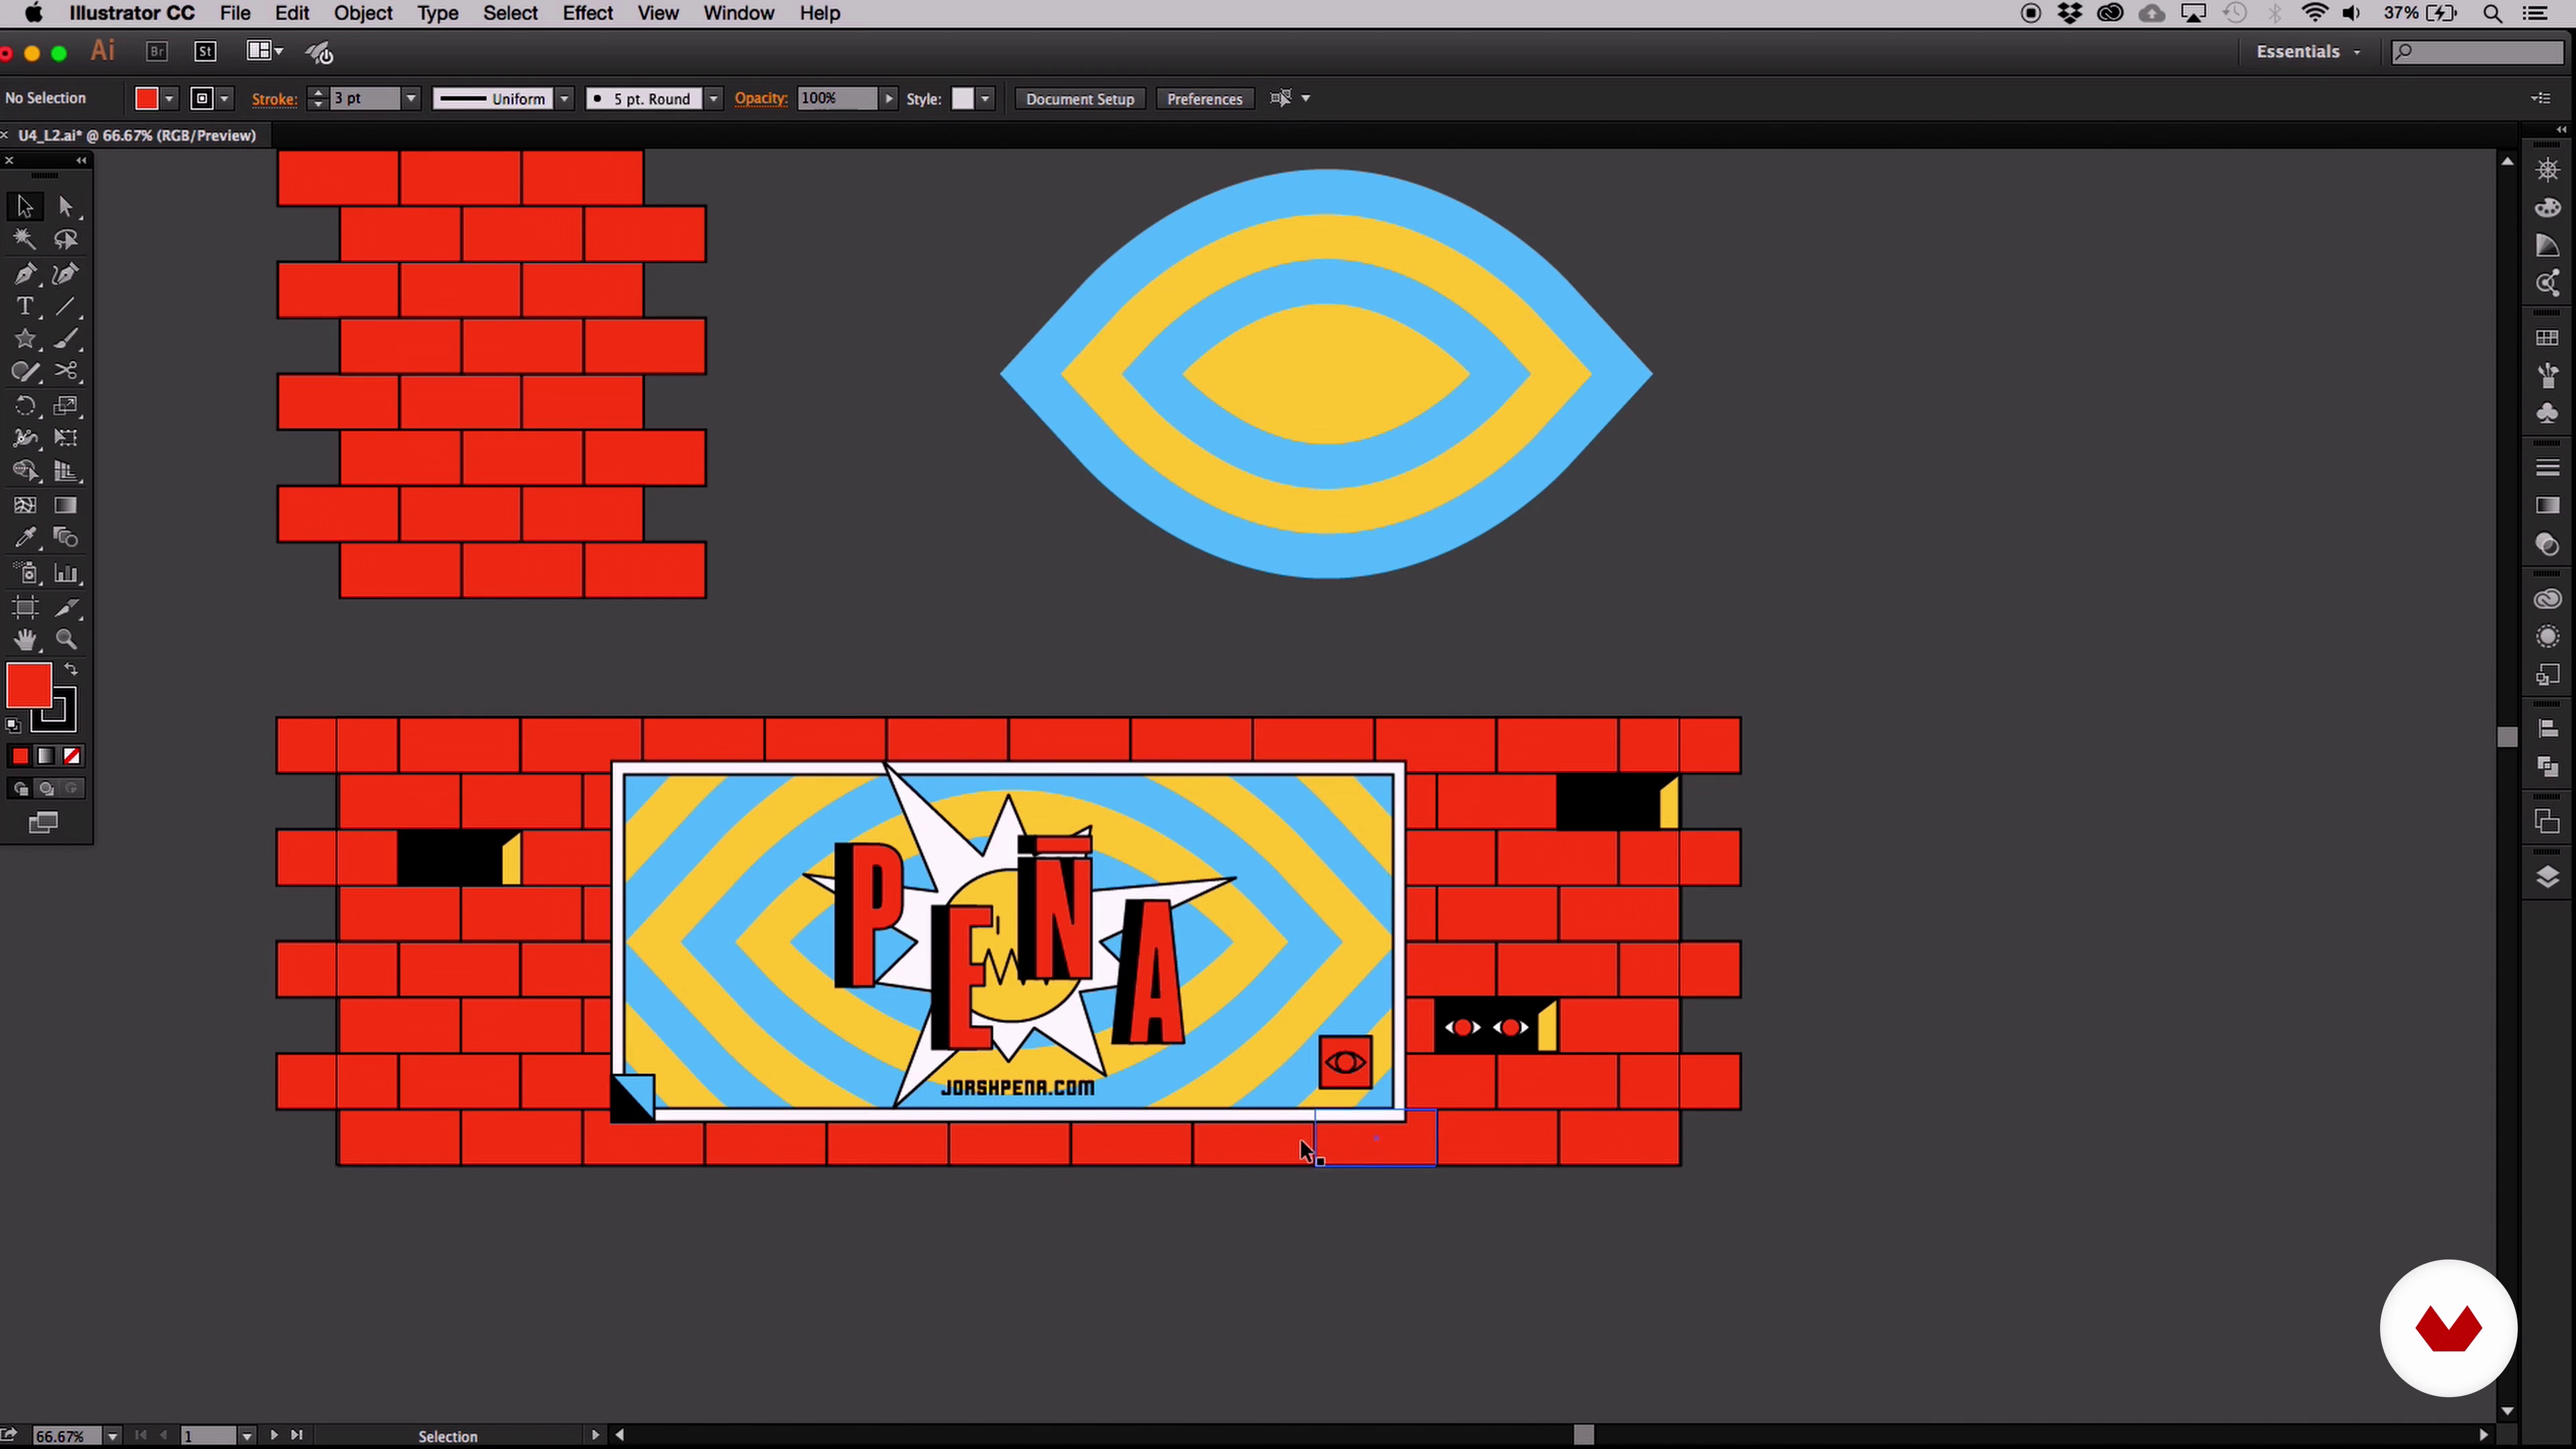Image resolution: width=2576 pixels, height=1449 pixels.
Task: Go to next artboard arrow
Action: pos(274,1435)
